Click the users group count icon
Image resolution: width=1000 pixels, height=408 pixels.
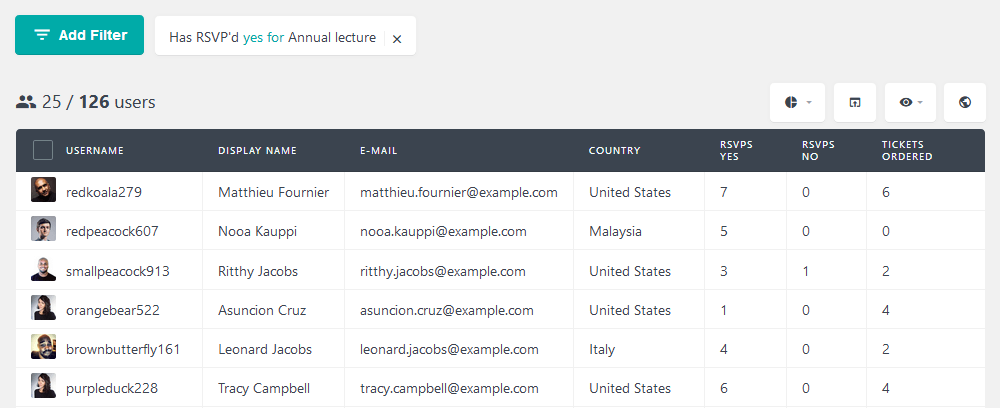pyautogui.click(x=26, y=101)
